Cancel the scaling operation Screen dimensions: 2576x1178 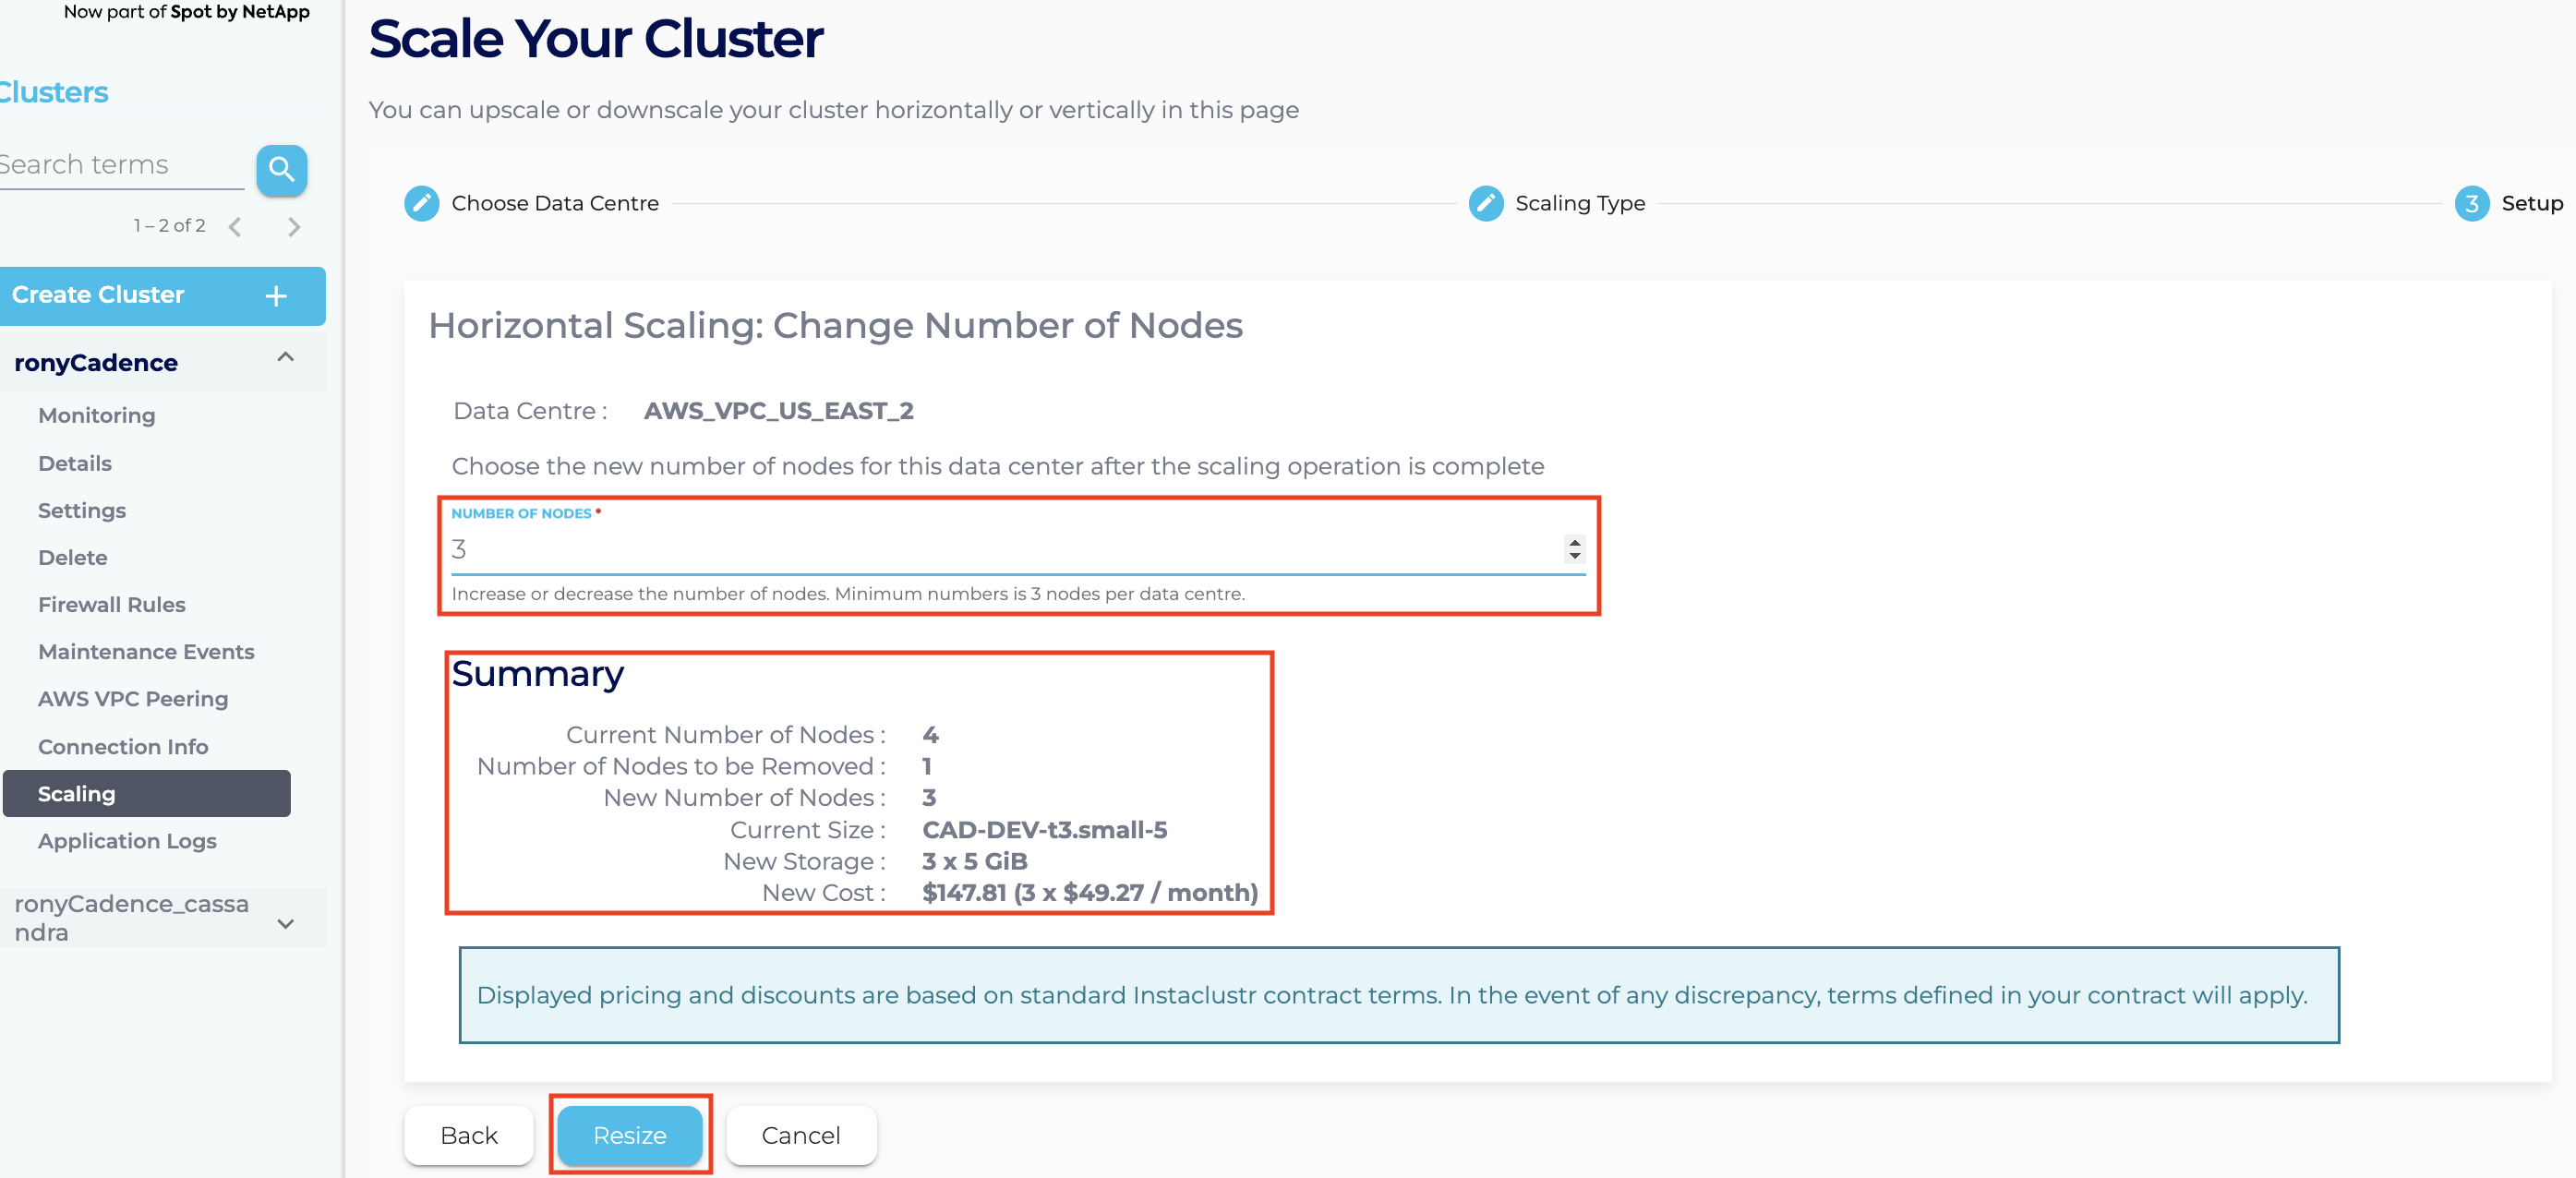(800, 1134)
